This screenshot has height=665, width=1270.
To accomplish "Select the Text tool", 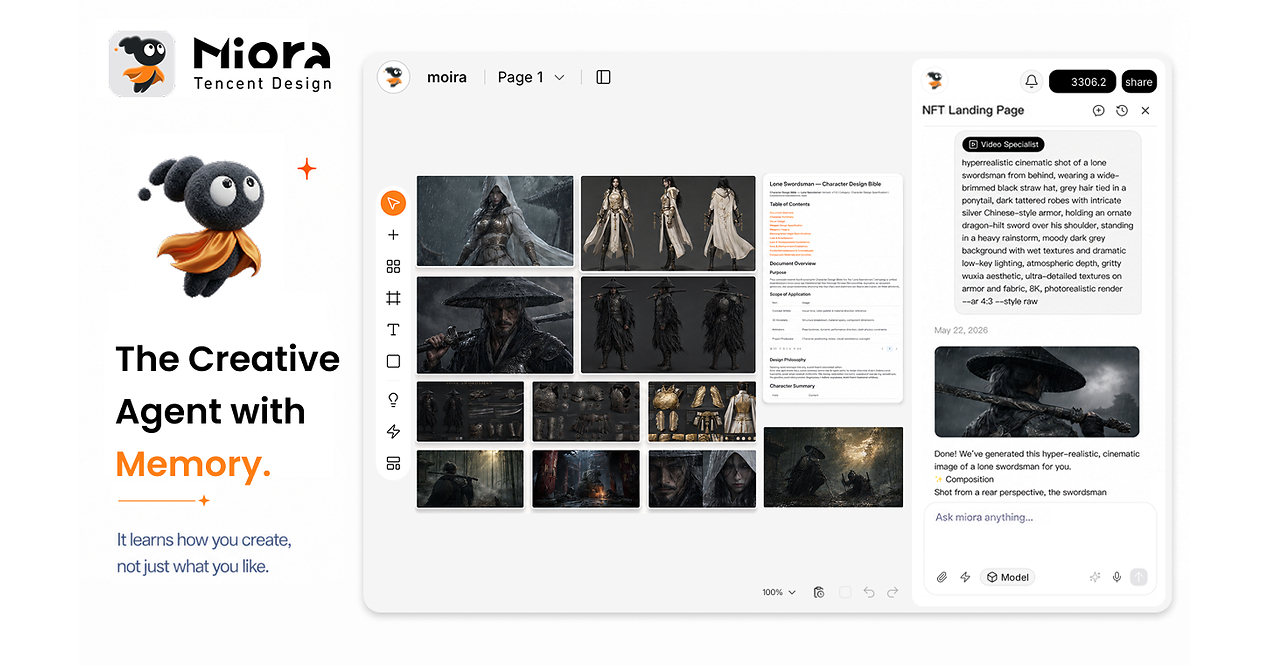I will [393, 329].
